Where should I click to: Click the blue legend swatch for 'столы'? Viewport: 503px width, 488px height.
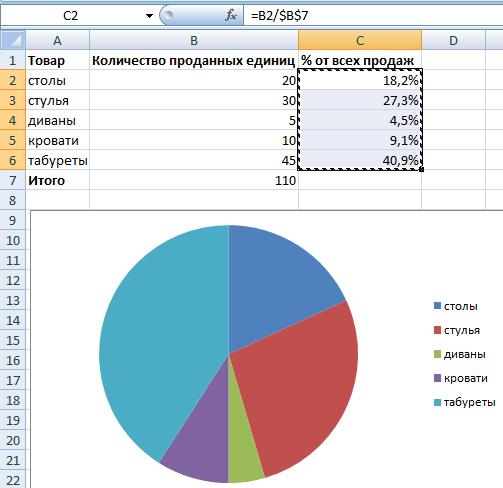[x=437, y=306]
